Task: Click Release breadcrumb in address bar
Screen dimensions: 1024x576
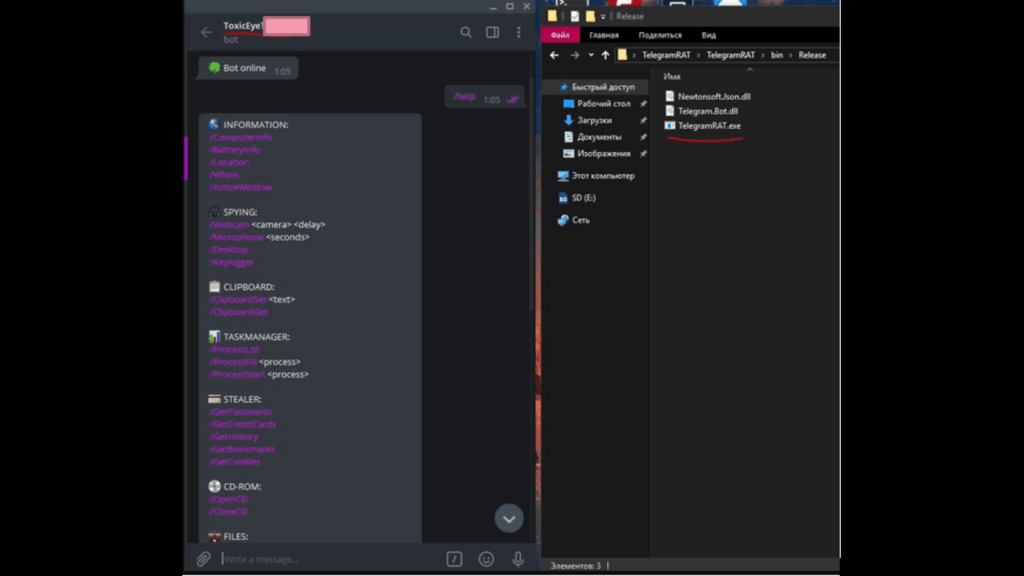Action: click(812, 56)
